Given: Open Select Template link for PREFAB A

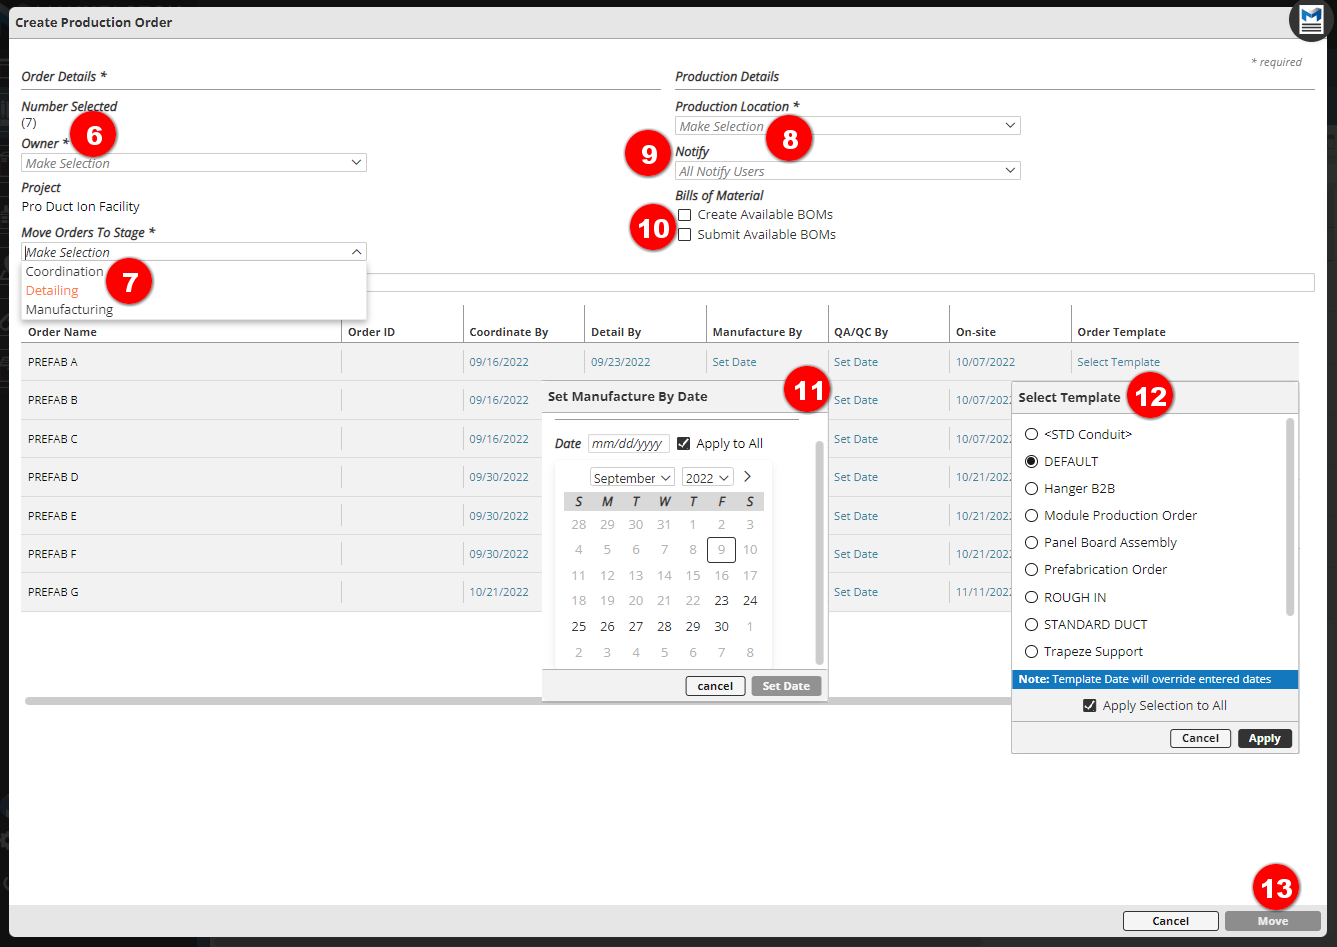Looking at the screenshot, I should pyautogui.click(x=1118, y=362).
